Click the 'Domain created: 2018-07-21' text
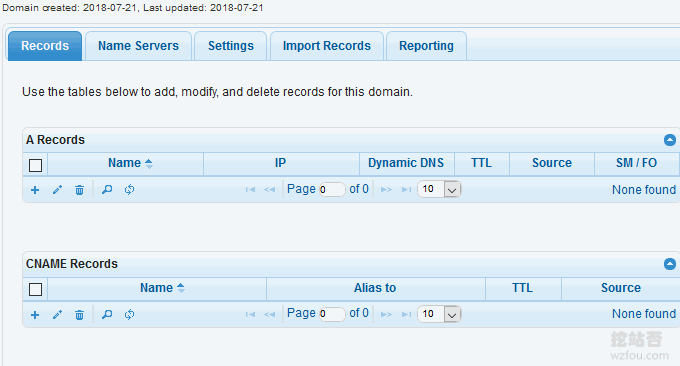This screenshot has width=680, height=366. (70, 8)
